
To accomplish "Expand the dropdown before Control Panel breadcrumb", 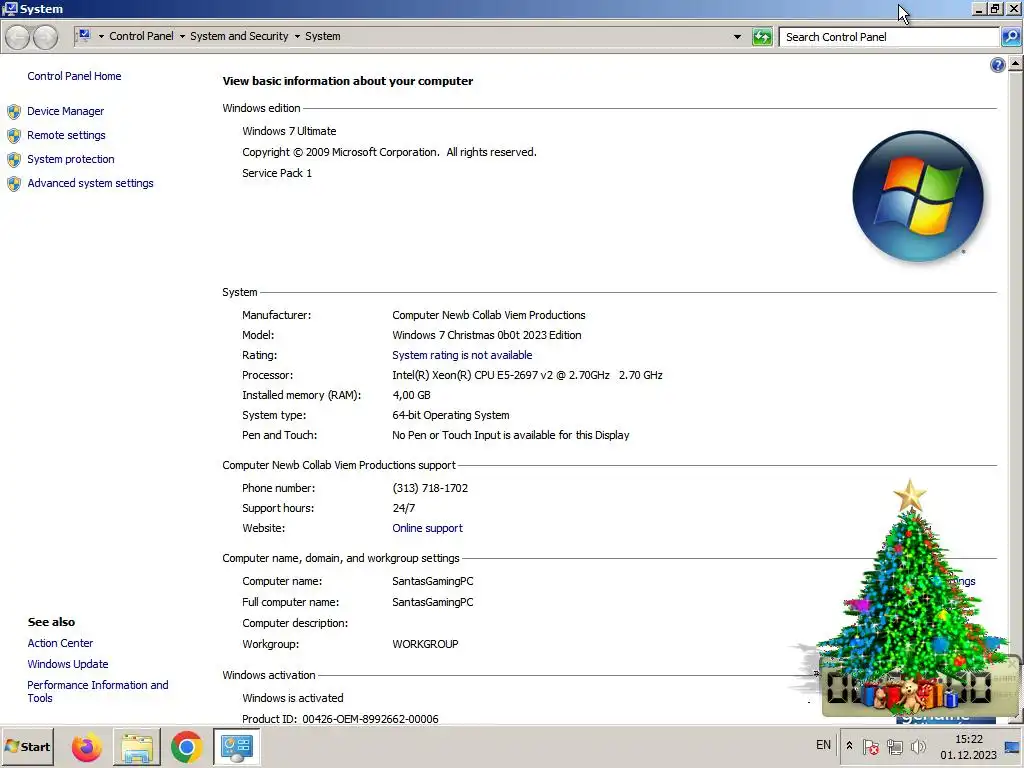I will pos(101,37).
